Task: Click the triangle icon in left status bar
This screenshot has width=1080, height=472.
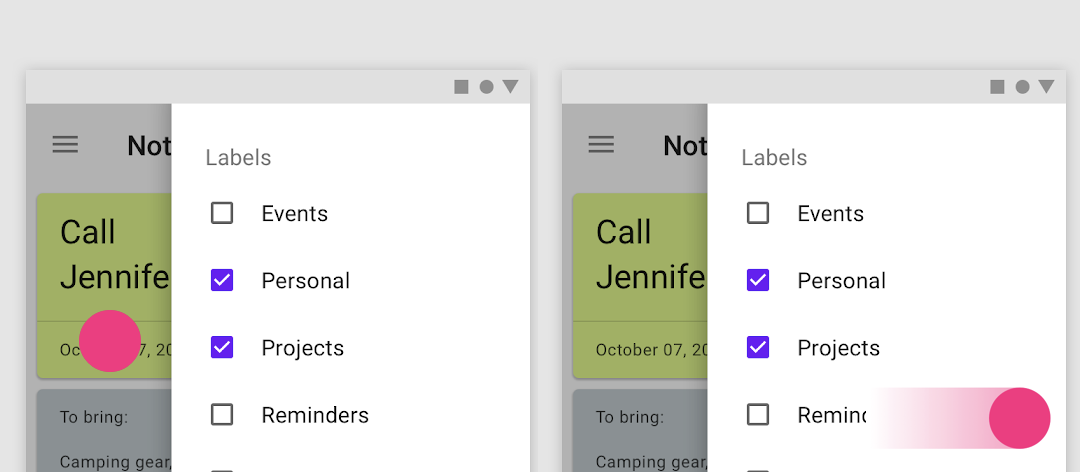Action: pos(510,87)
